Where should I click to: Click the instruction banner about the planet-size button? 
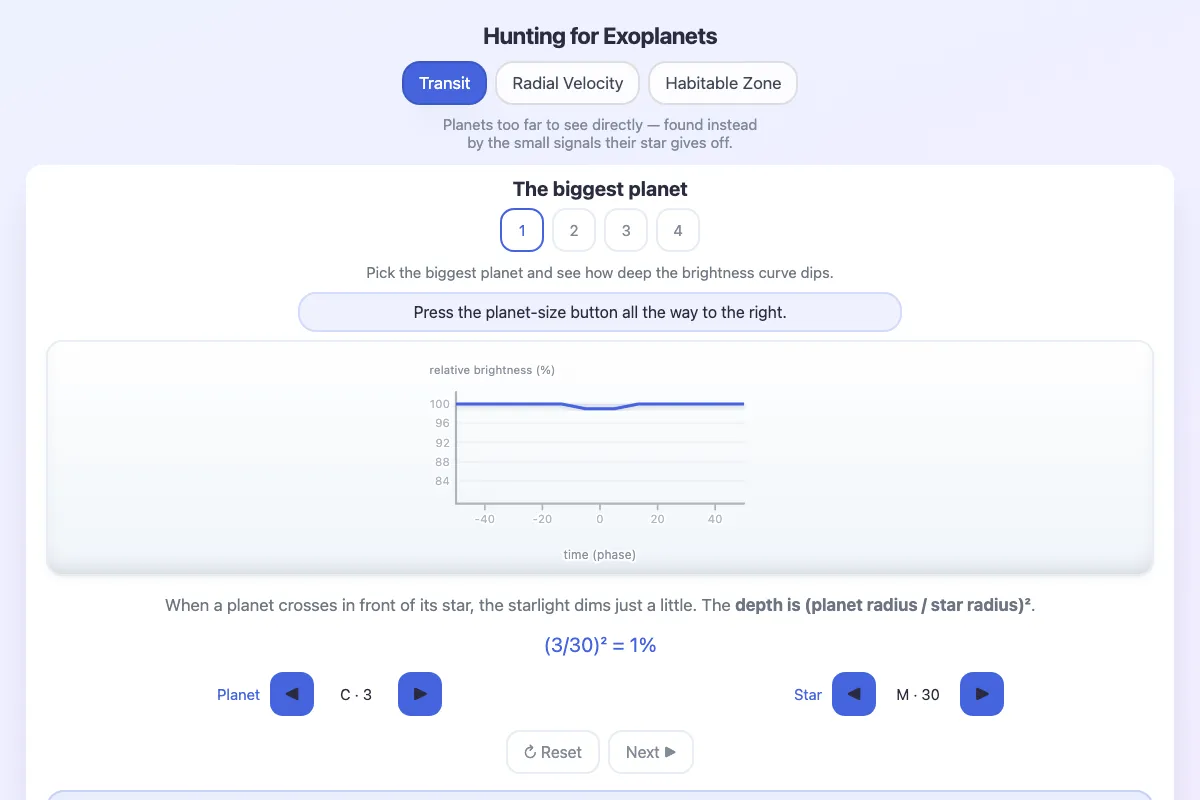[600, 312]
